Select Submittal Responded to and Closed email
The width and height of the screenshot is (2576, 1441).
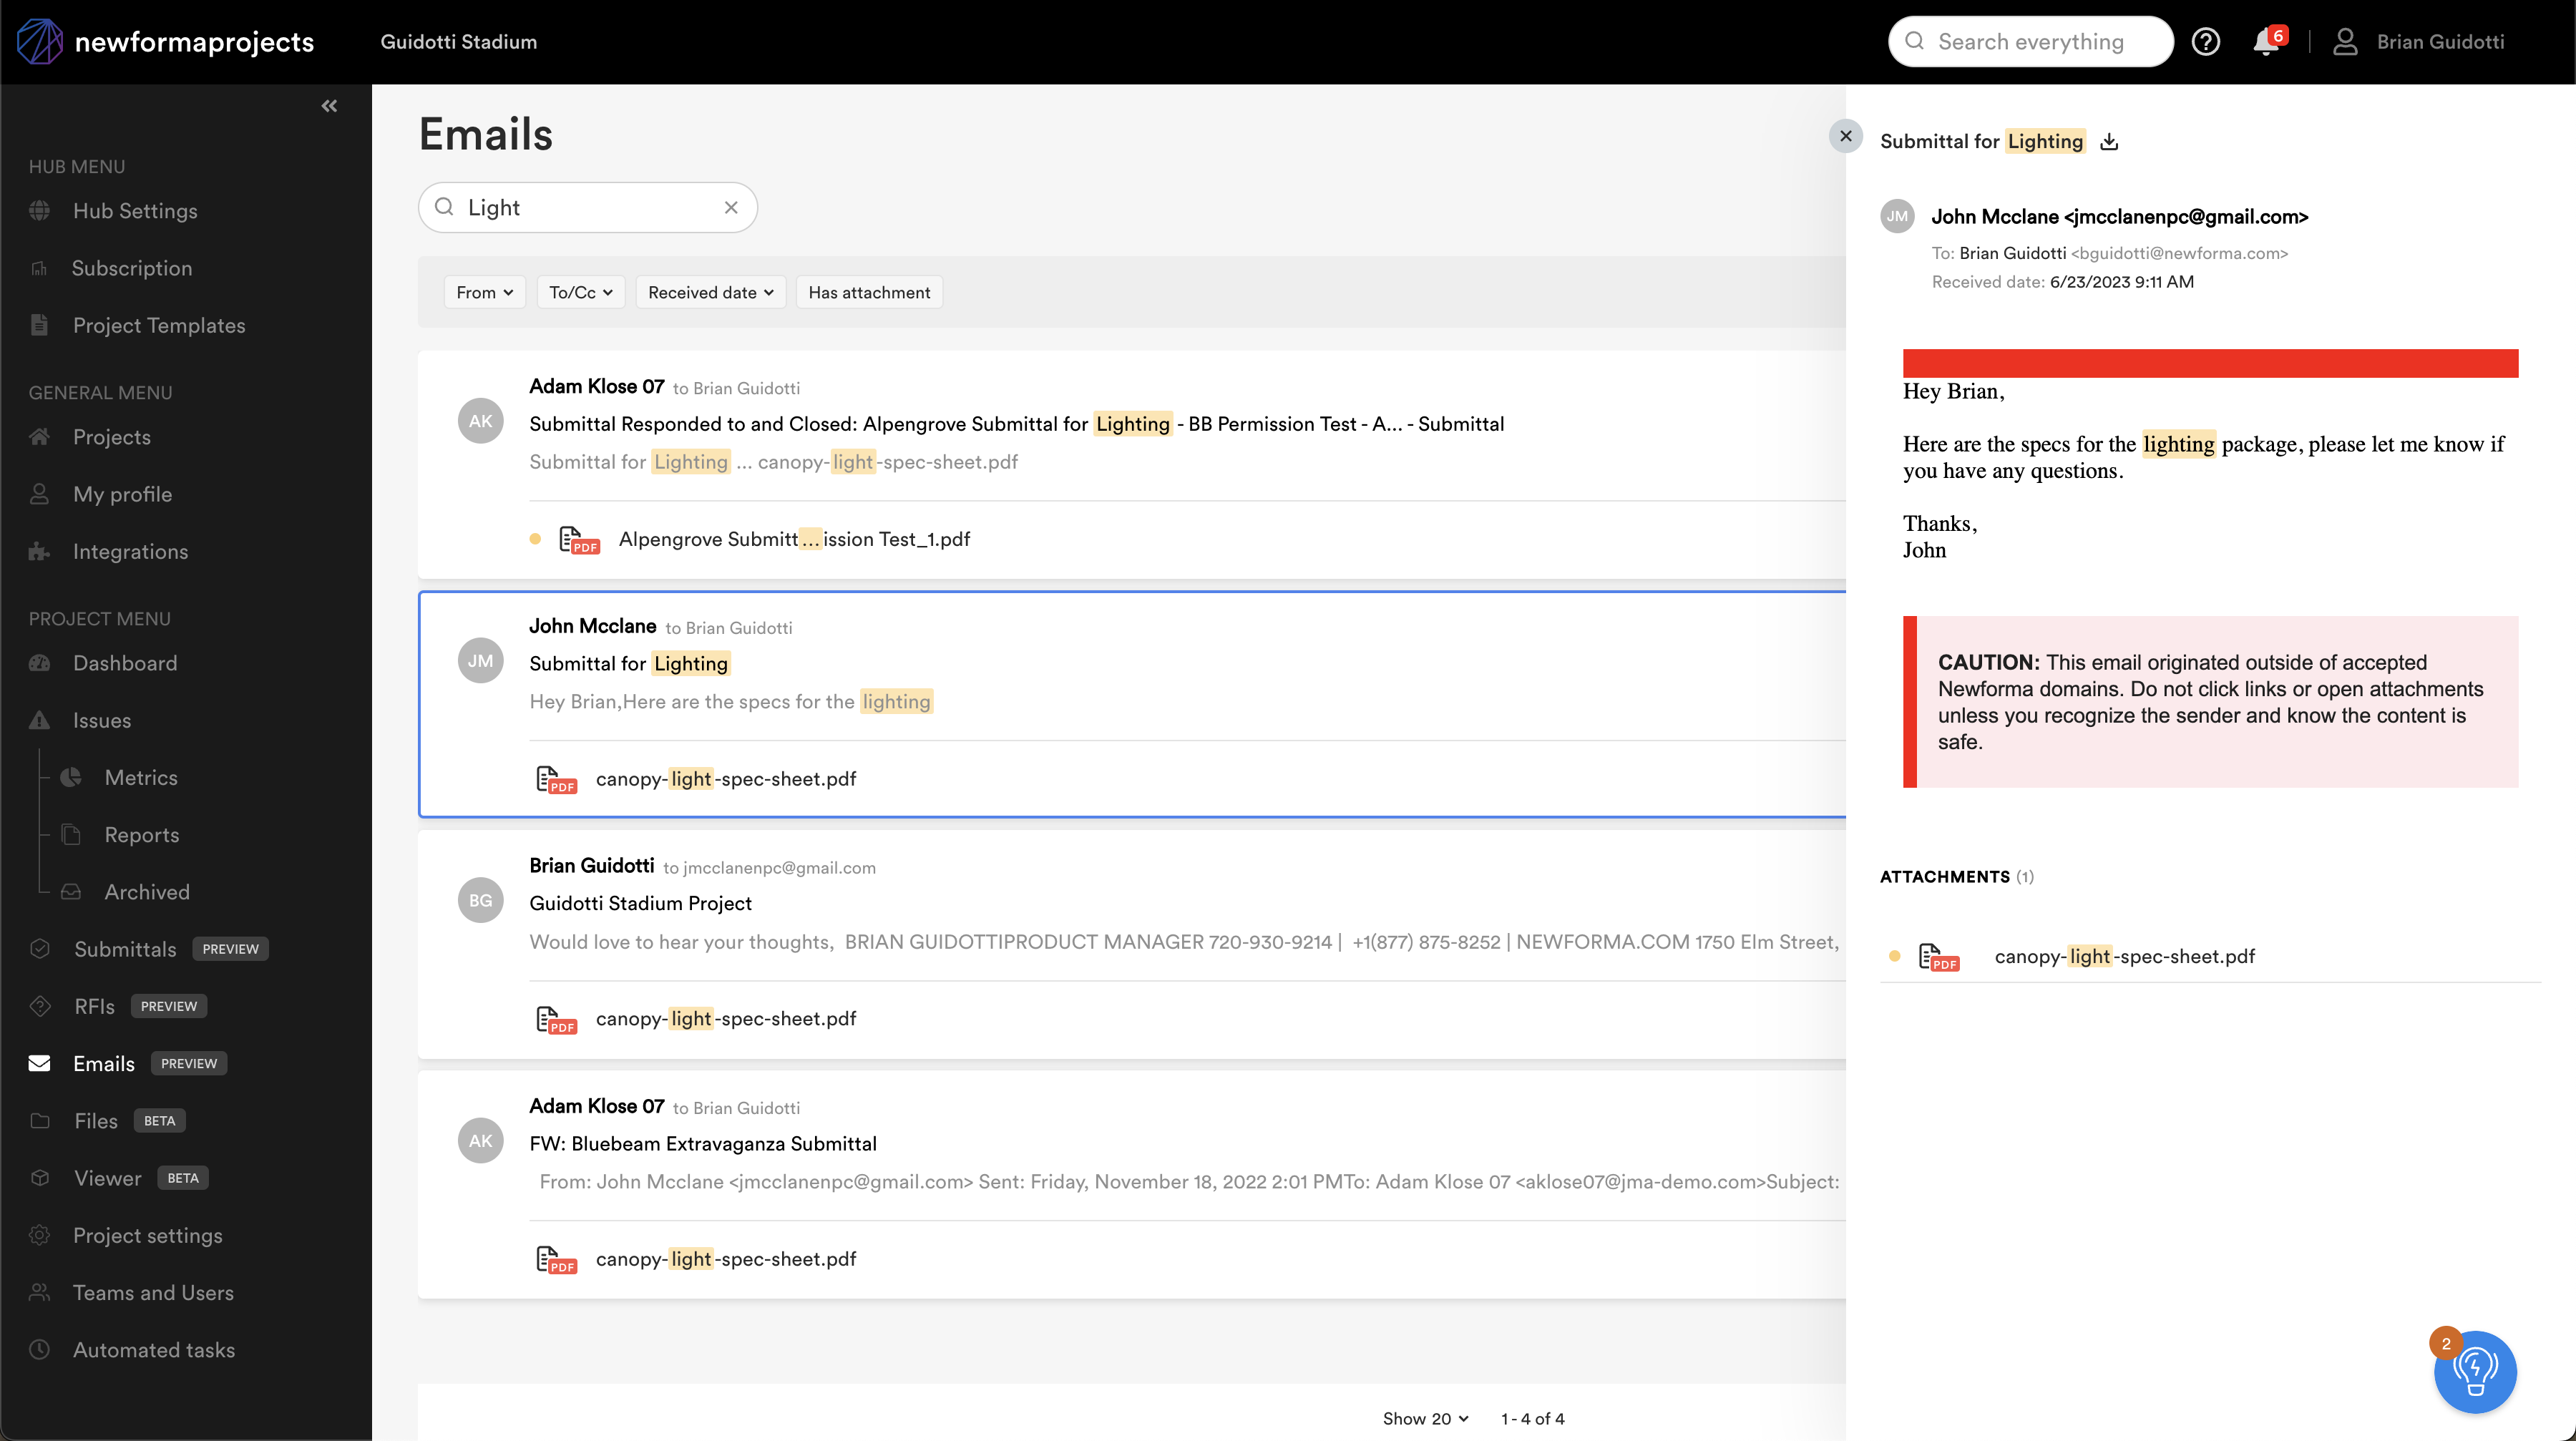tap(1132, 464)
